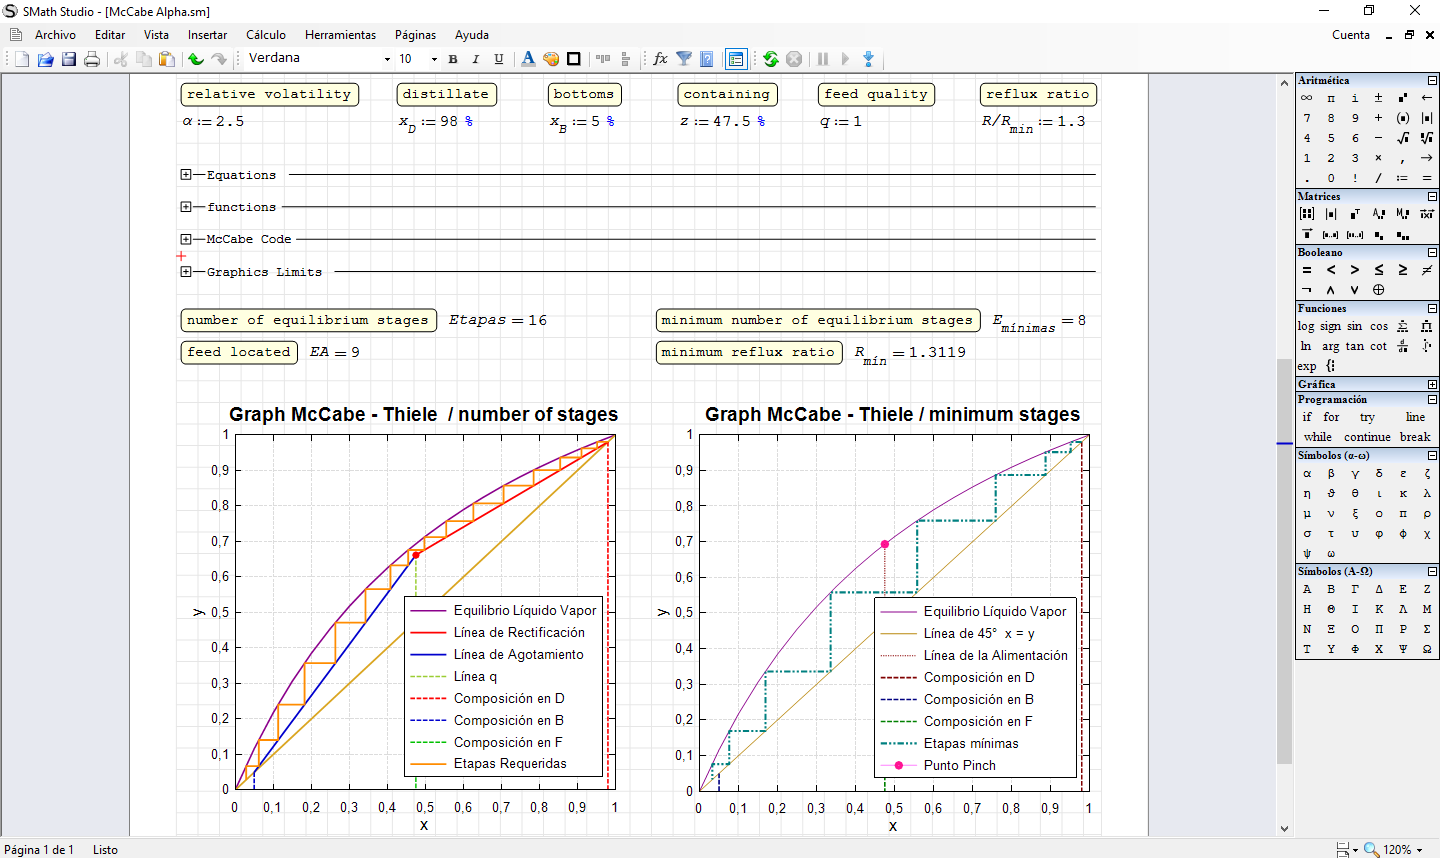Viewport: 1440px width, 858px height.
Task: Toggle Underline formatting
Action: 499,59
